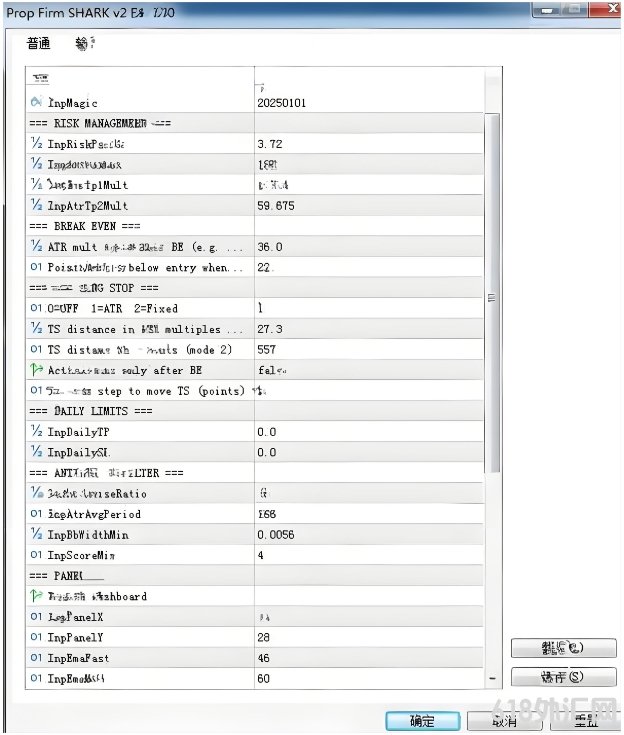
Task: Click the reset button at bottom right
Action: (586, 721)
